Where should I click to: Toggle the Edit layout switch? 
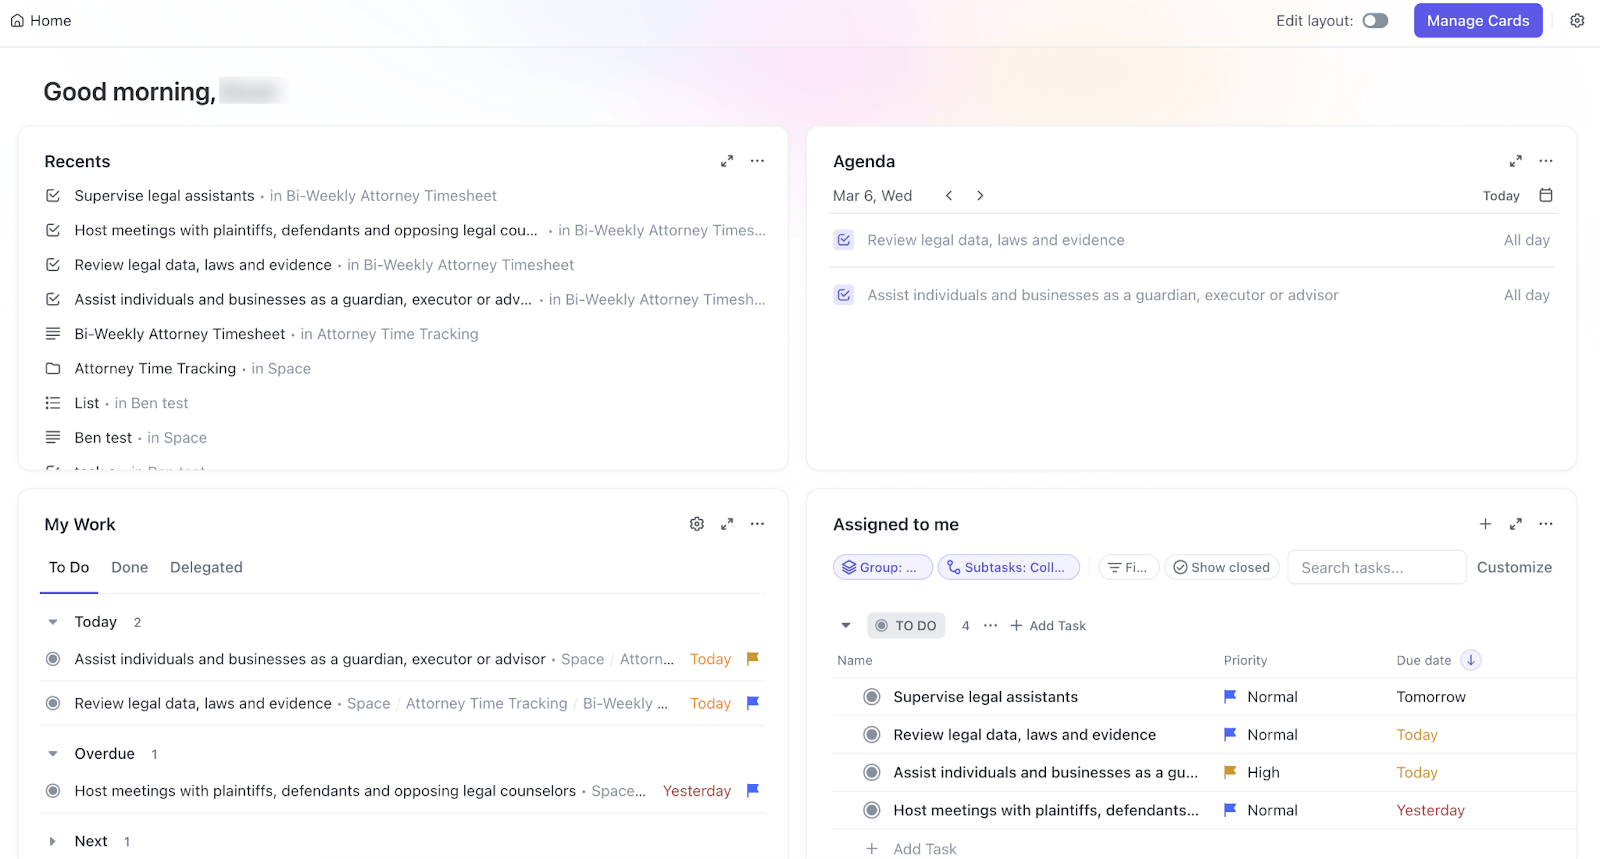pyautogui.click(x=1375, y=21)
